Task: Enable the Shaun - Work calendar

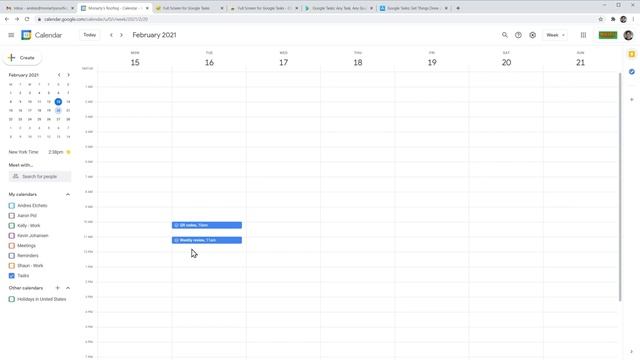Action: (12, 265)
